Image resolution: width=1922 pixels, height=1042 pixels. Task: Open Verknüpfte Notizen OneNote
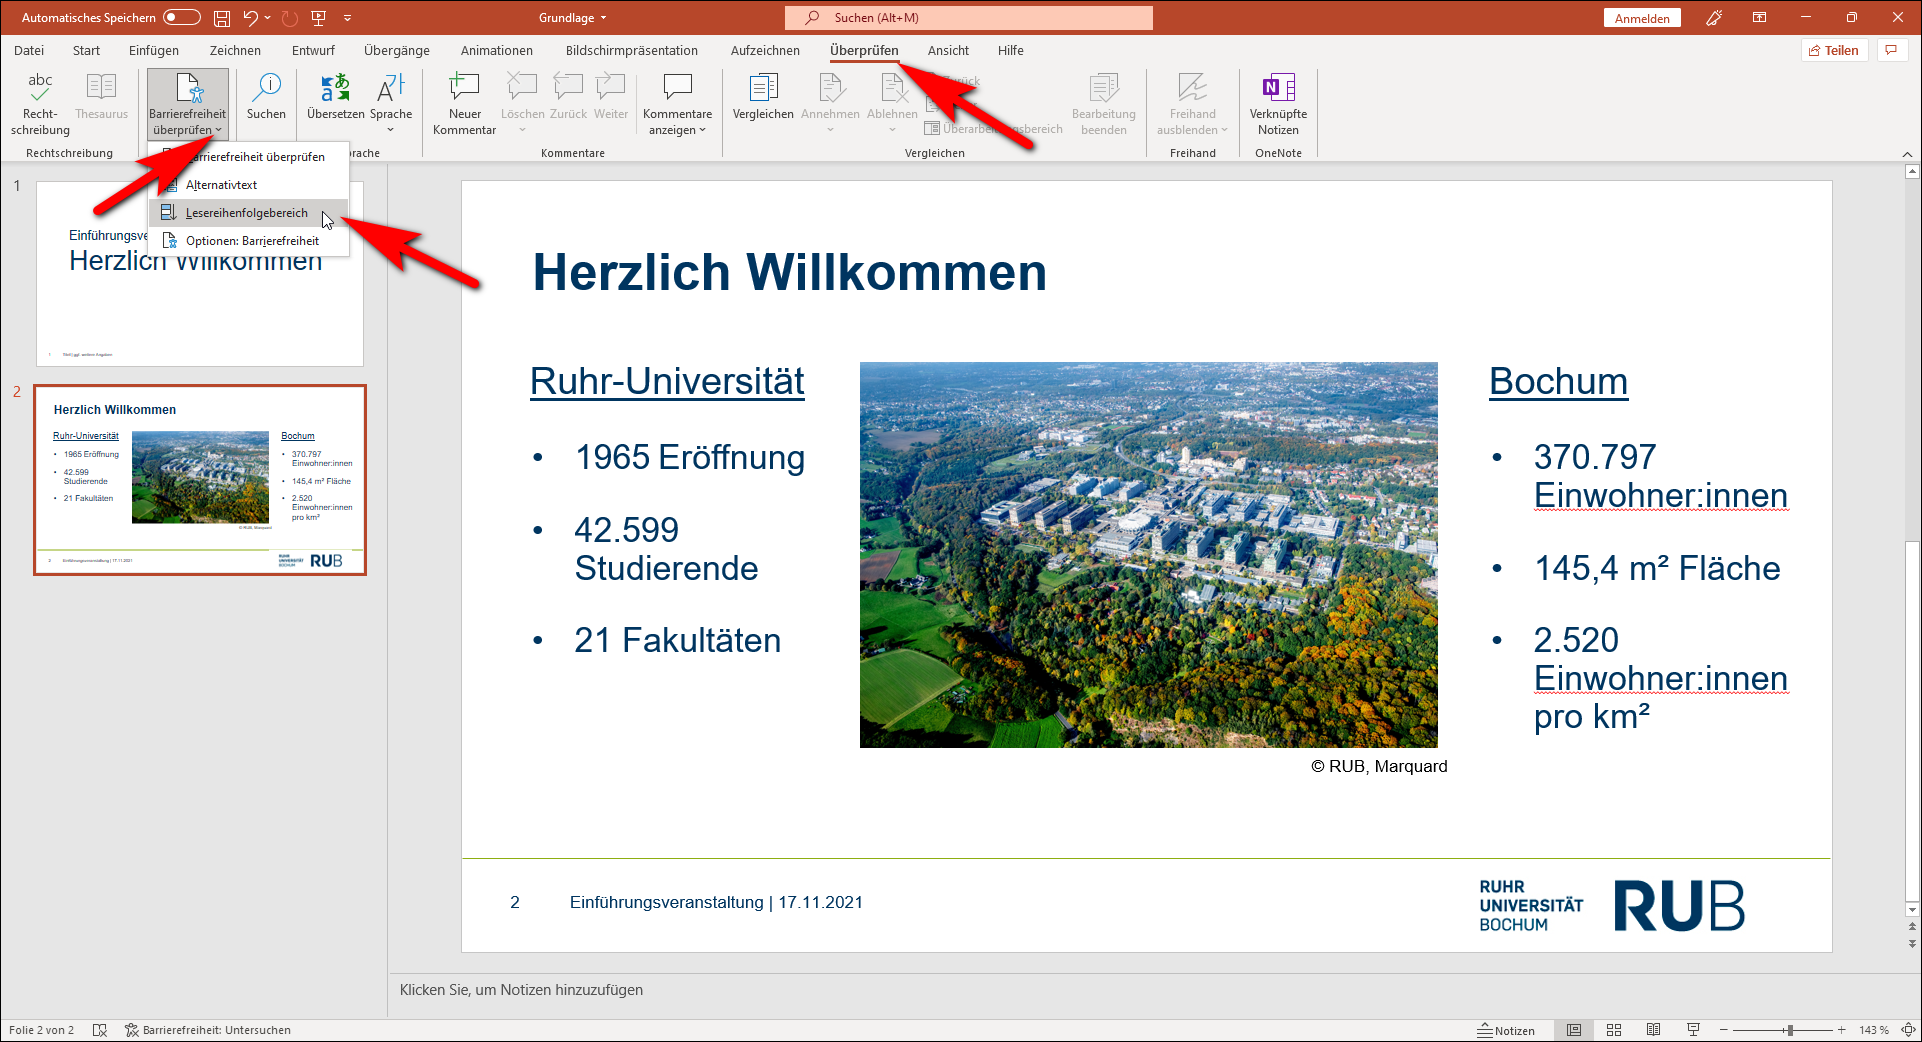click(1278, 103)
